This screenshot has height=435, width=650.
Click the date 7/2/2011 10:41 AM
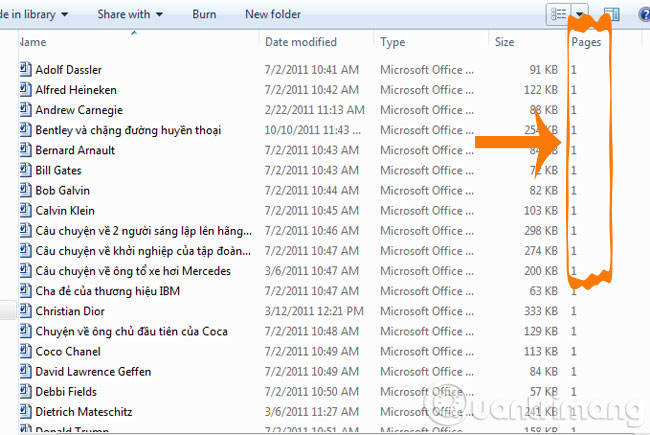(x=312, y=70)
